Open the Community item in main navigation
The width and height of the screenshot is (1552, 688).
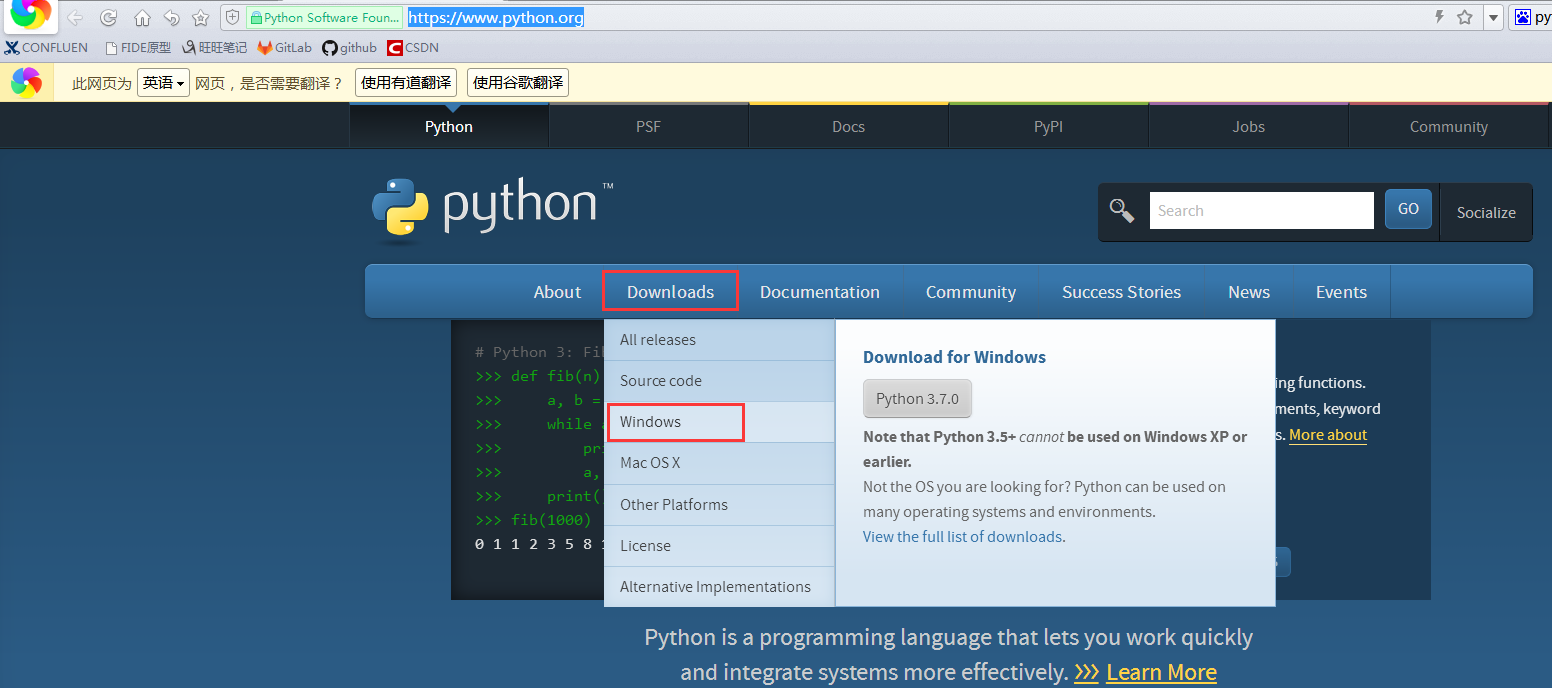971,292
